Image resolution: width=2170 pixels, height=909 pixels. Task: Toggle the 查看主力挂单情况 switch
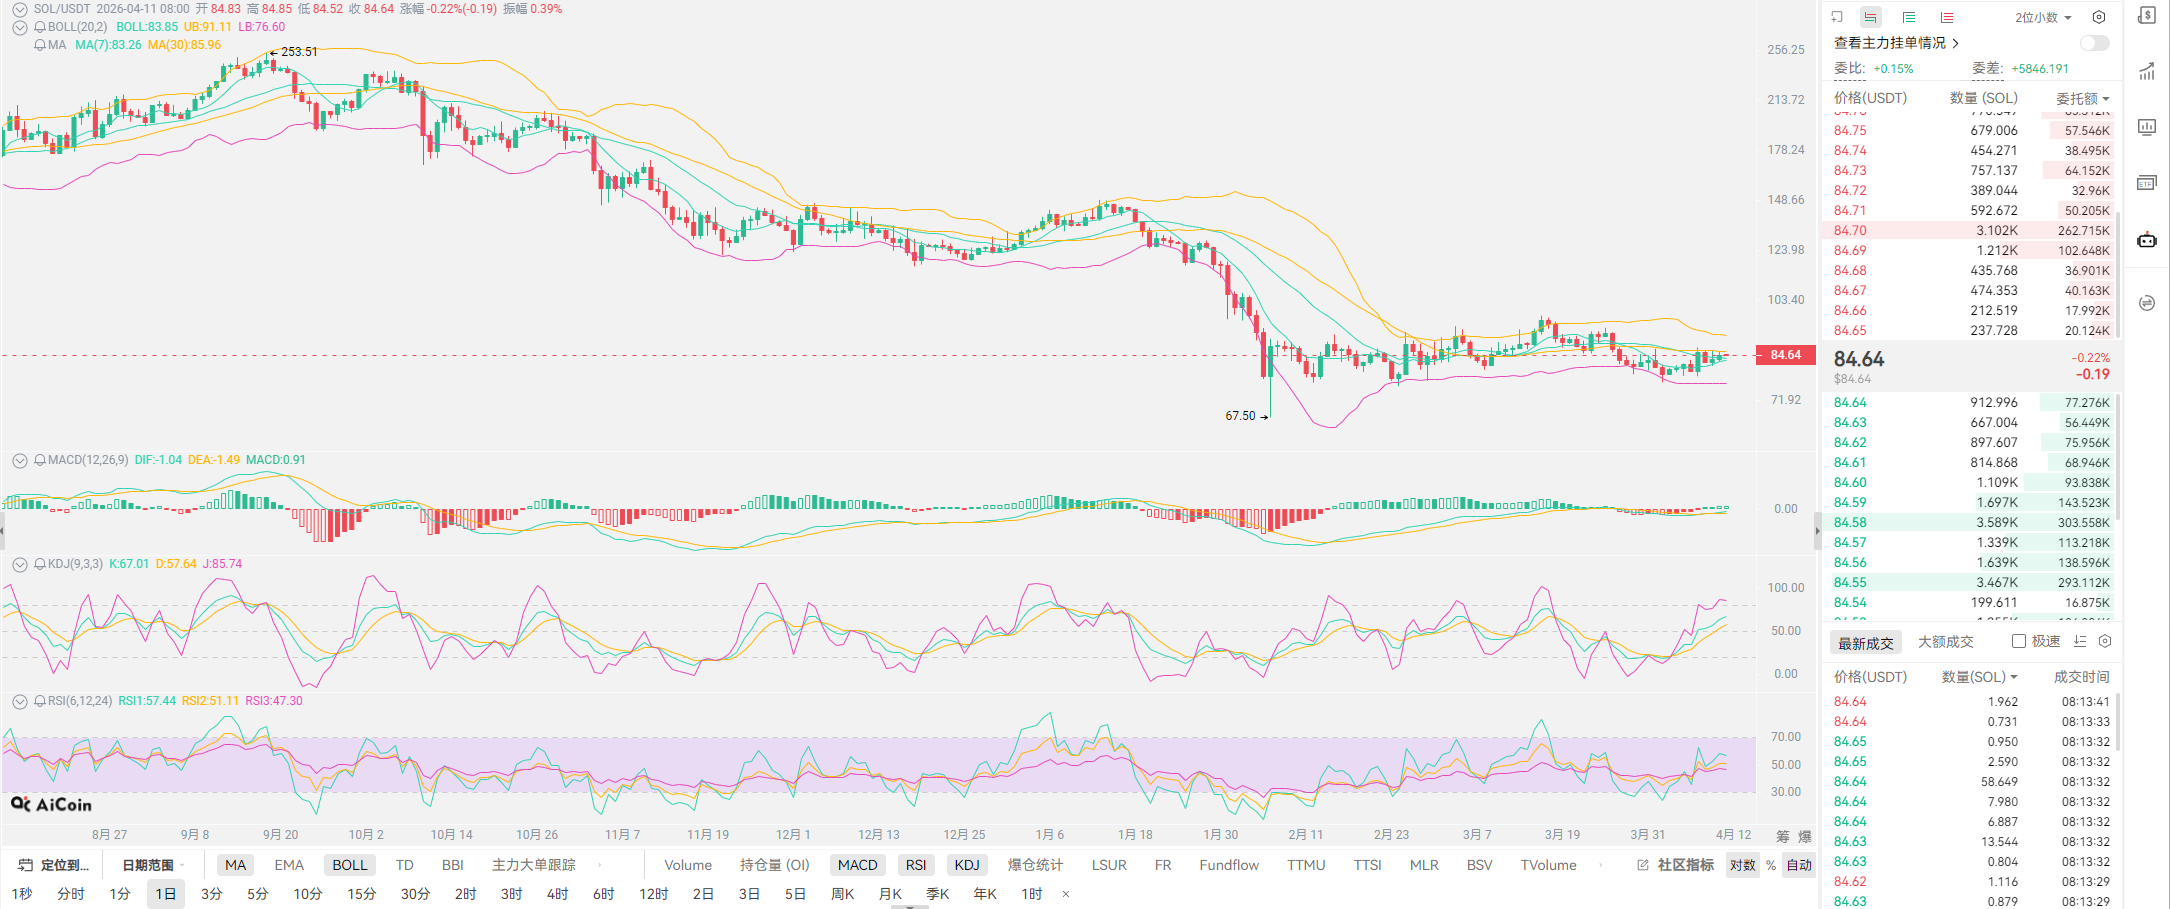(x=2094, y=43)
